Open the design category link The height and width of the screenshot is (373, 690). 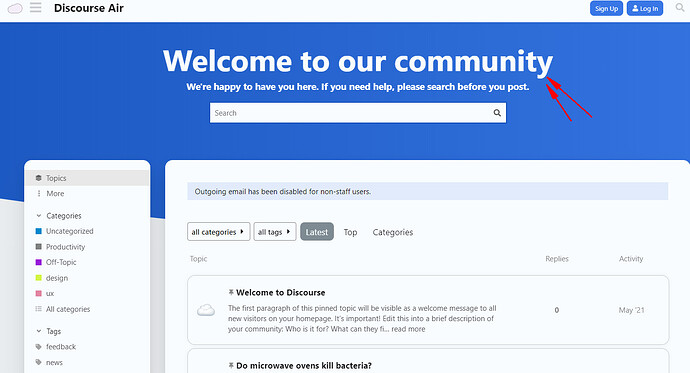pos(57,278)
